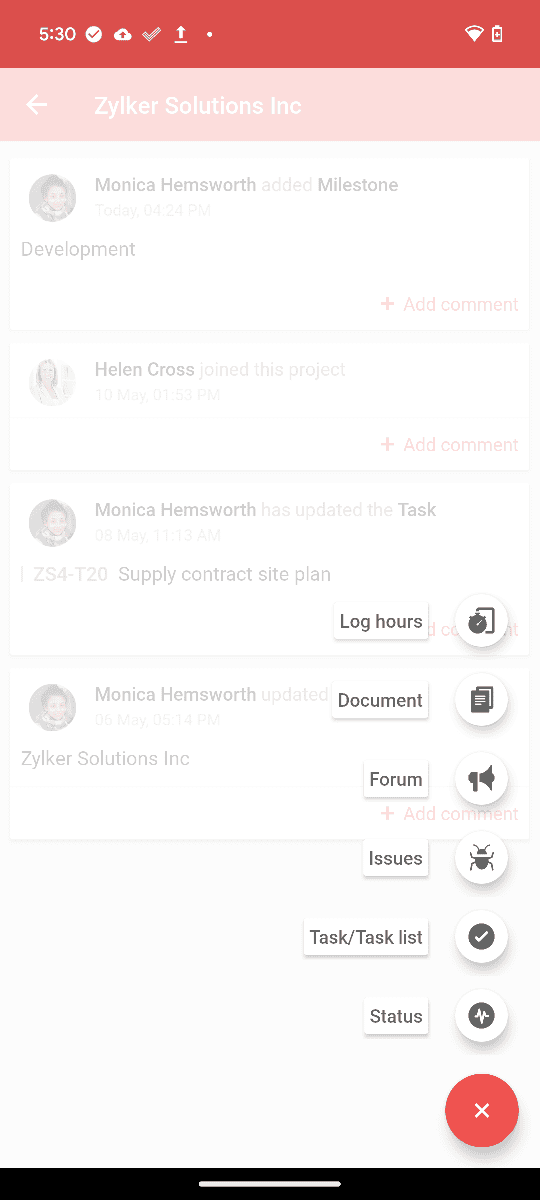540x1200 pixels.
Task: Open Monica Hemsworth's avatar on Milestone post
Action: (52, 197)
